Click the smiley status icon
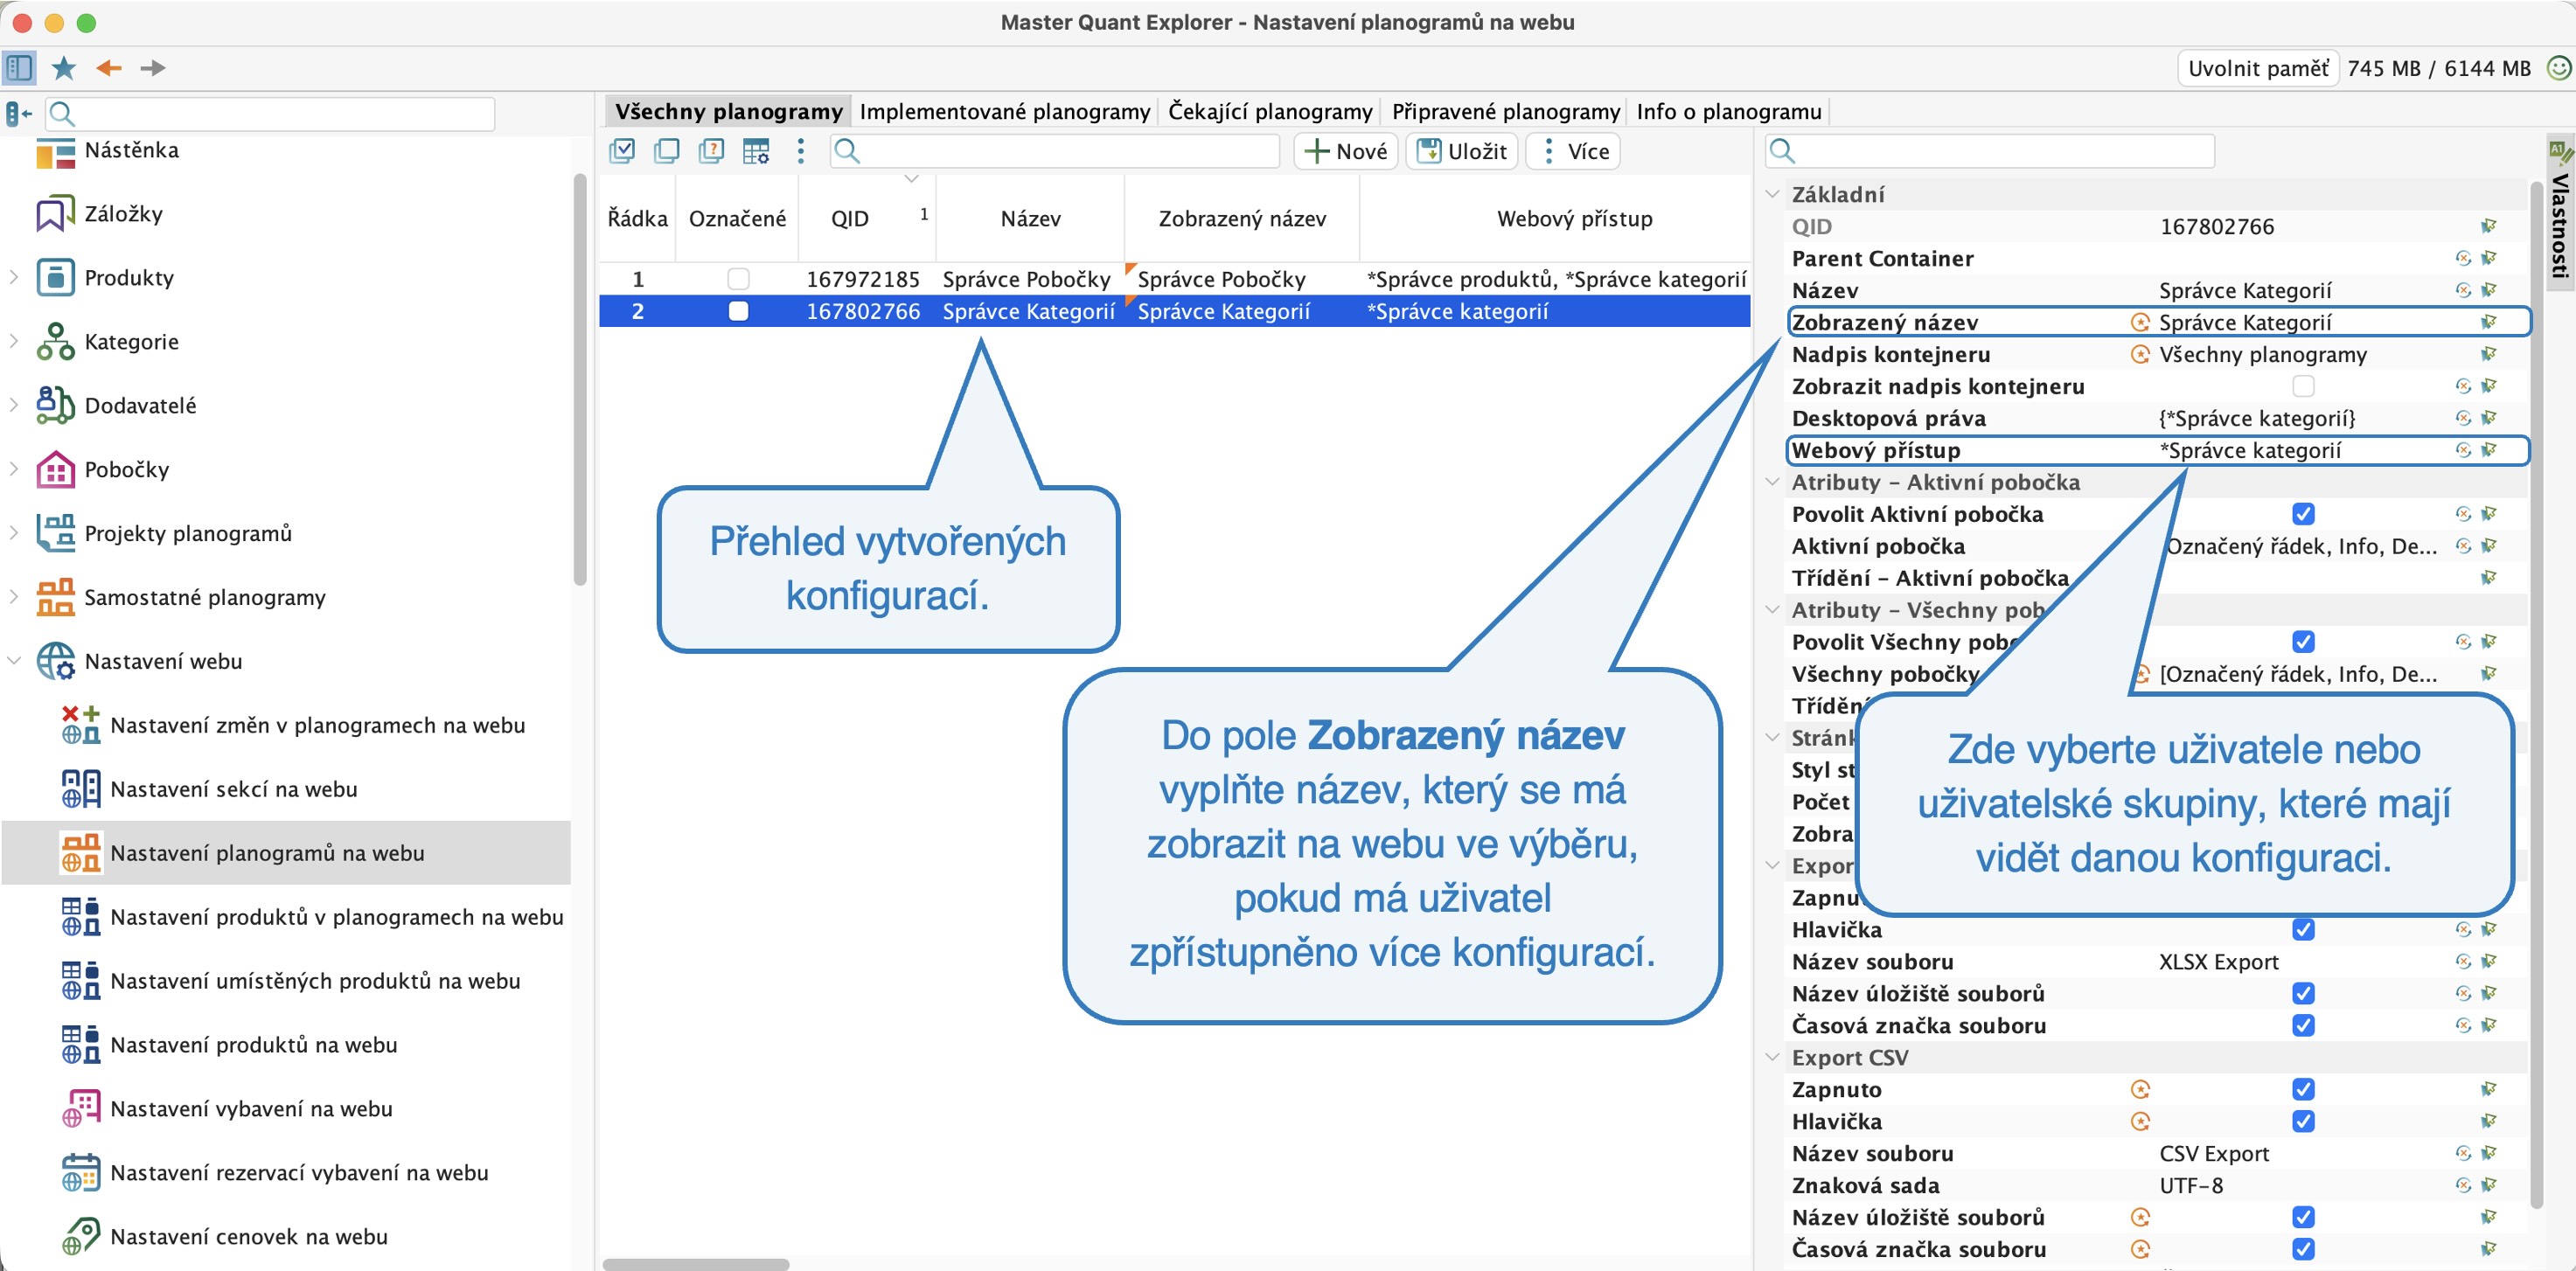Screen dimensions: 2576x1271 2558,68
